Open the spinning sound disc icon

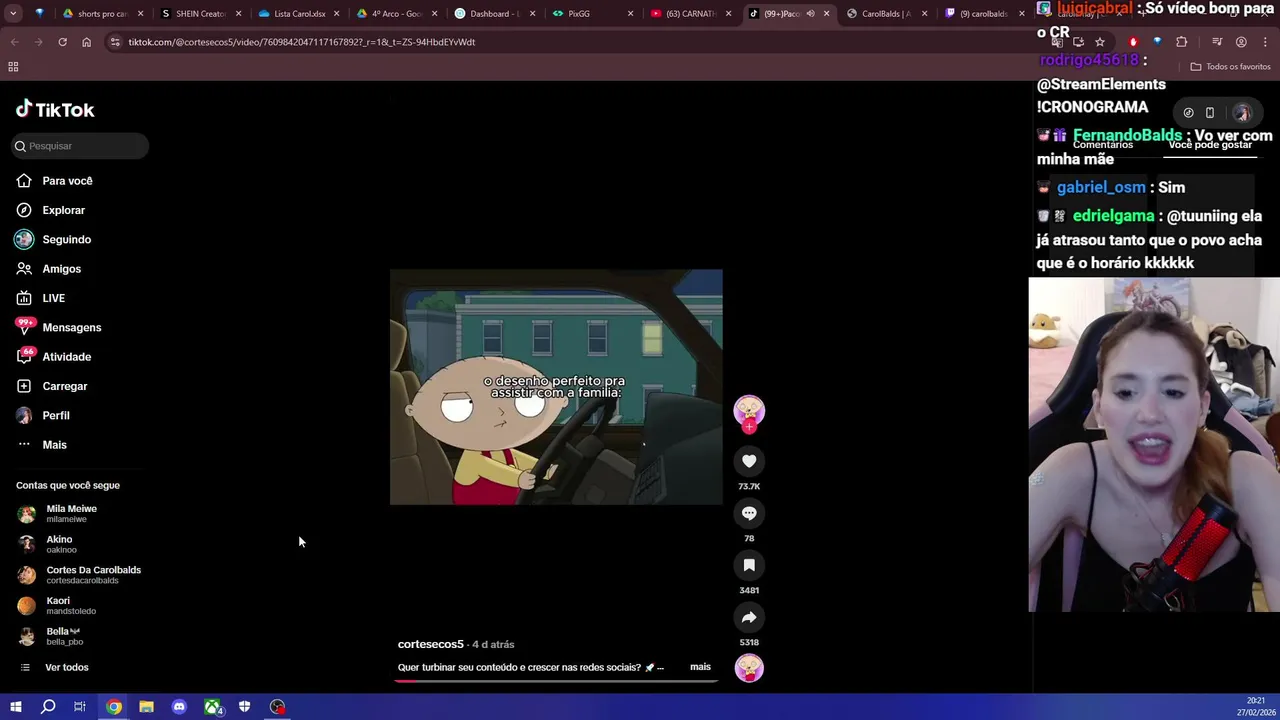[x=749, y=668]
